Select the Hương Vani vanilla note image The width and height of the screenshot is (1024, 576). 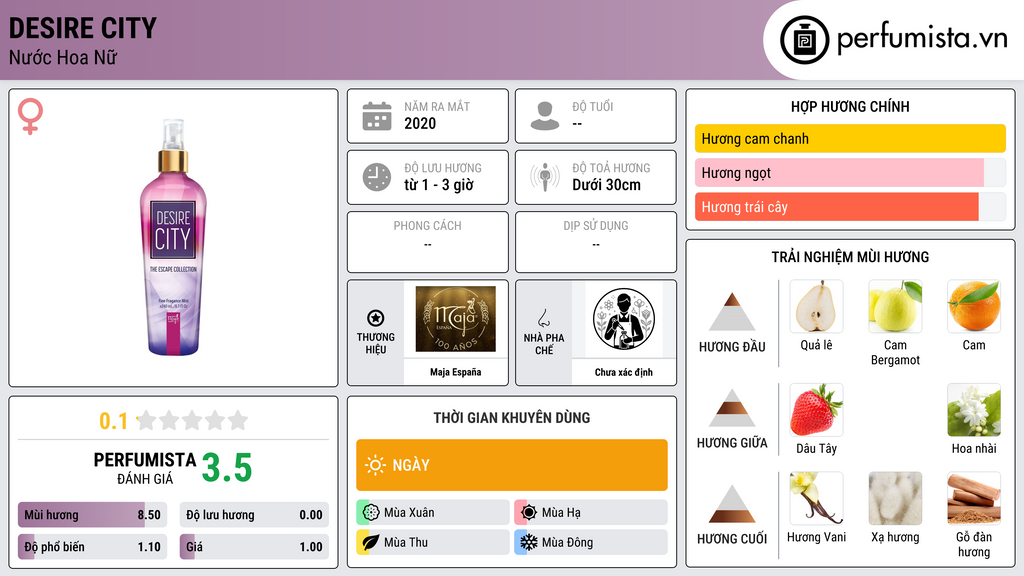click(x=816, y=498)
